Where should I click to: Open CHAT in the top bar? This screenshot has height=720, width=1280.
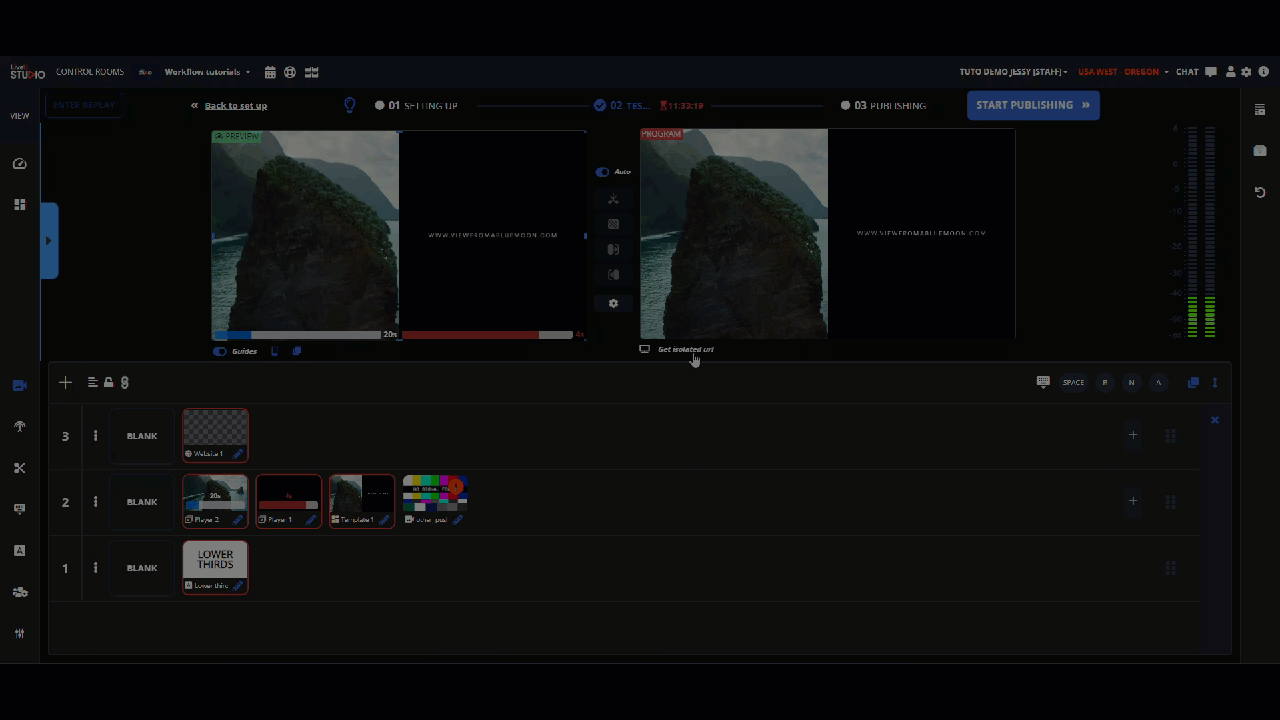coord(1187,72)
